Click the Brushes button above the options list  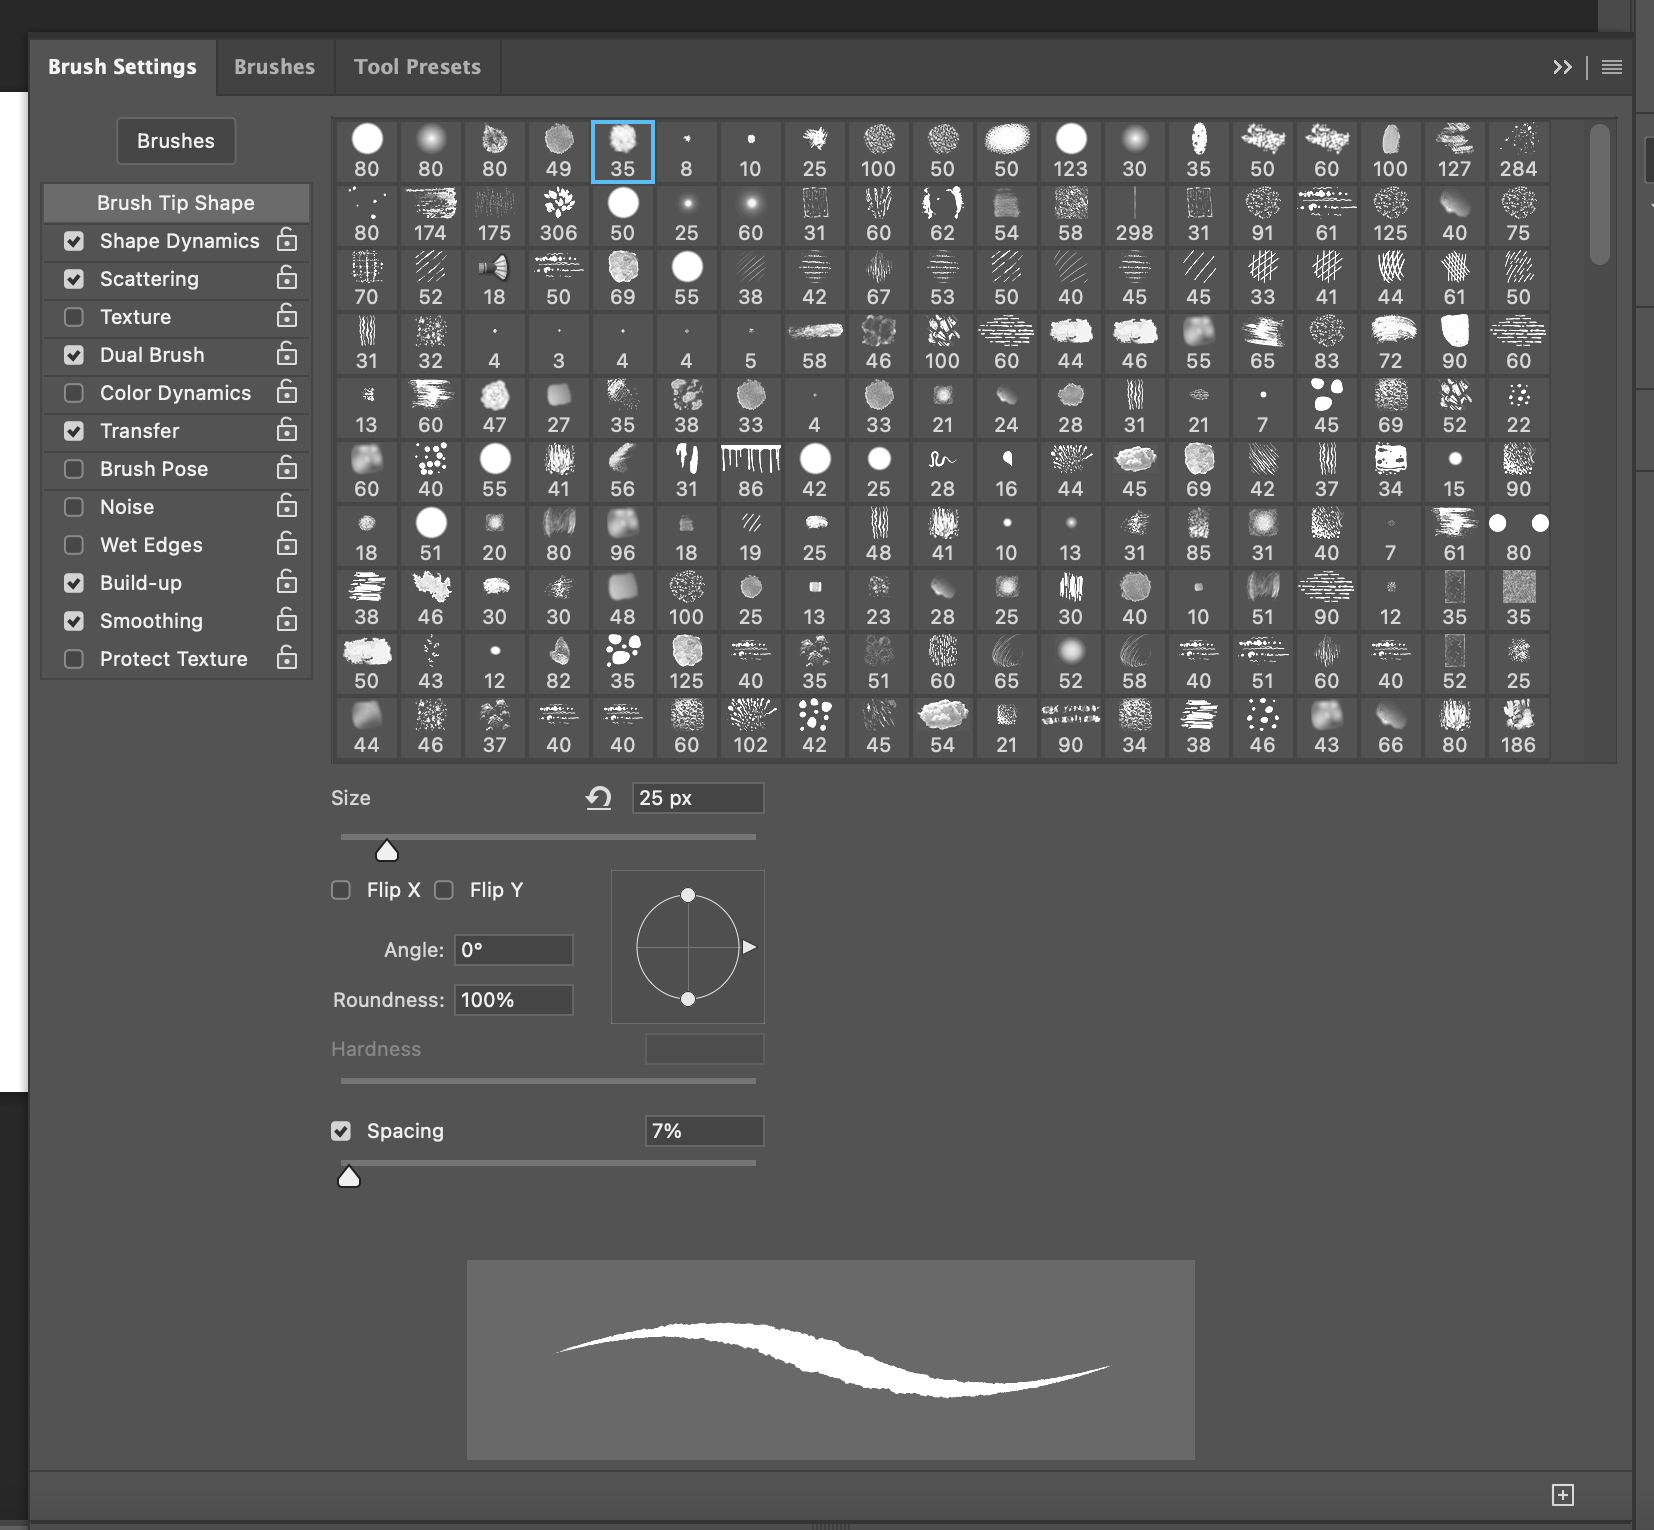pos(175,141)
